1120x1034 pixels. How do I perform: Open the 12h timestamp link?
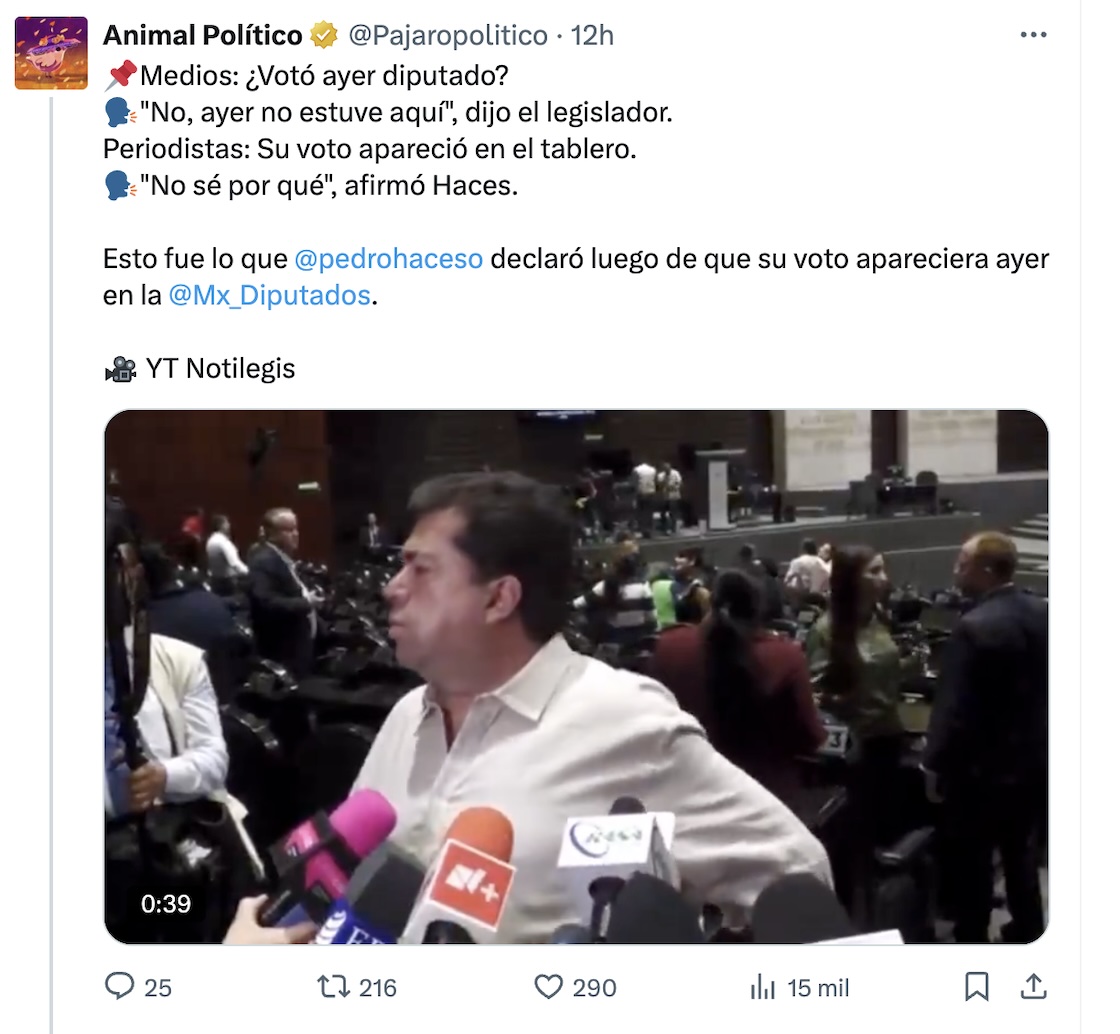pyautogui.click(x=592, y=35)
